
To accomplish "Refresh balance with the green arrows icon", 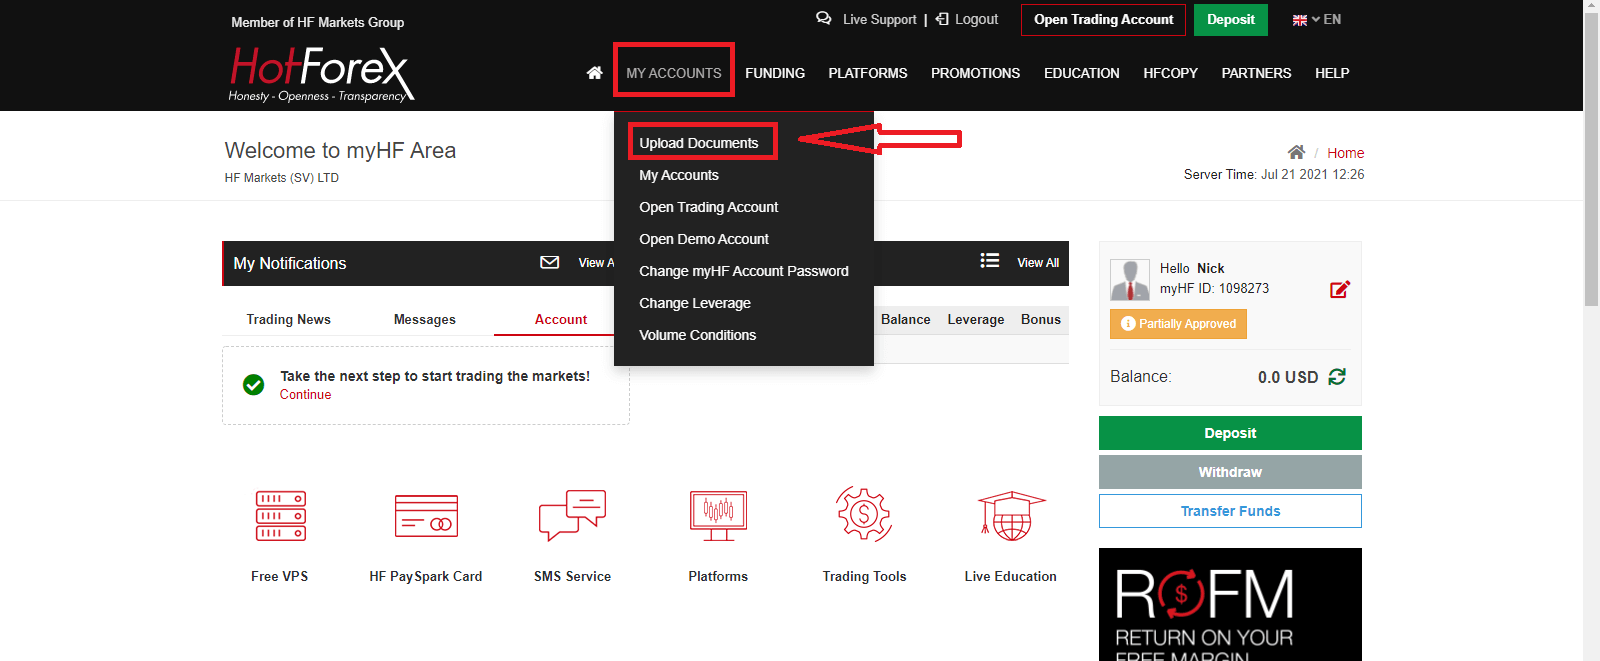I will (x=1337, y=377).
